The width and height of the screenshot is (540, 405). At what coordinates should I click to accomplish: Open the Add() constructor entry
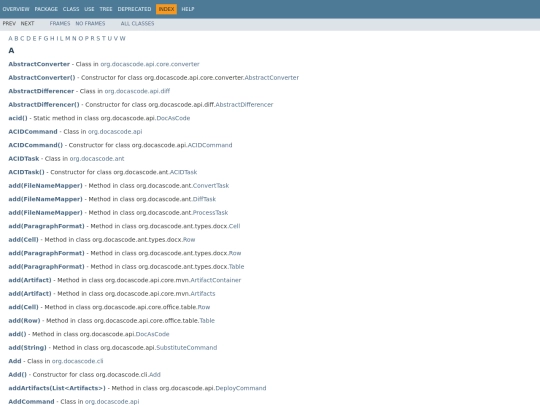pos(17,374)
